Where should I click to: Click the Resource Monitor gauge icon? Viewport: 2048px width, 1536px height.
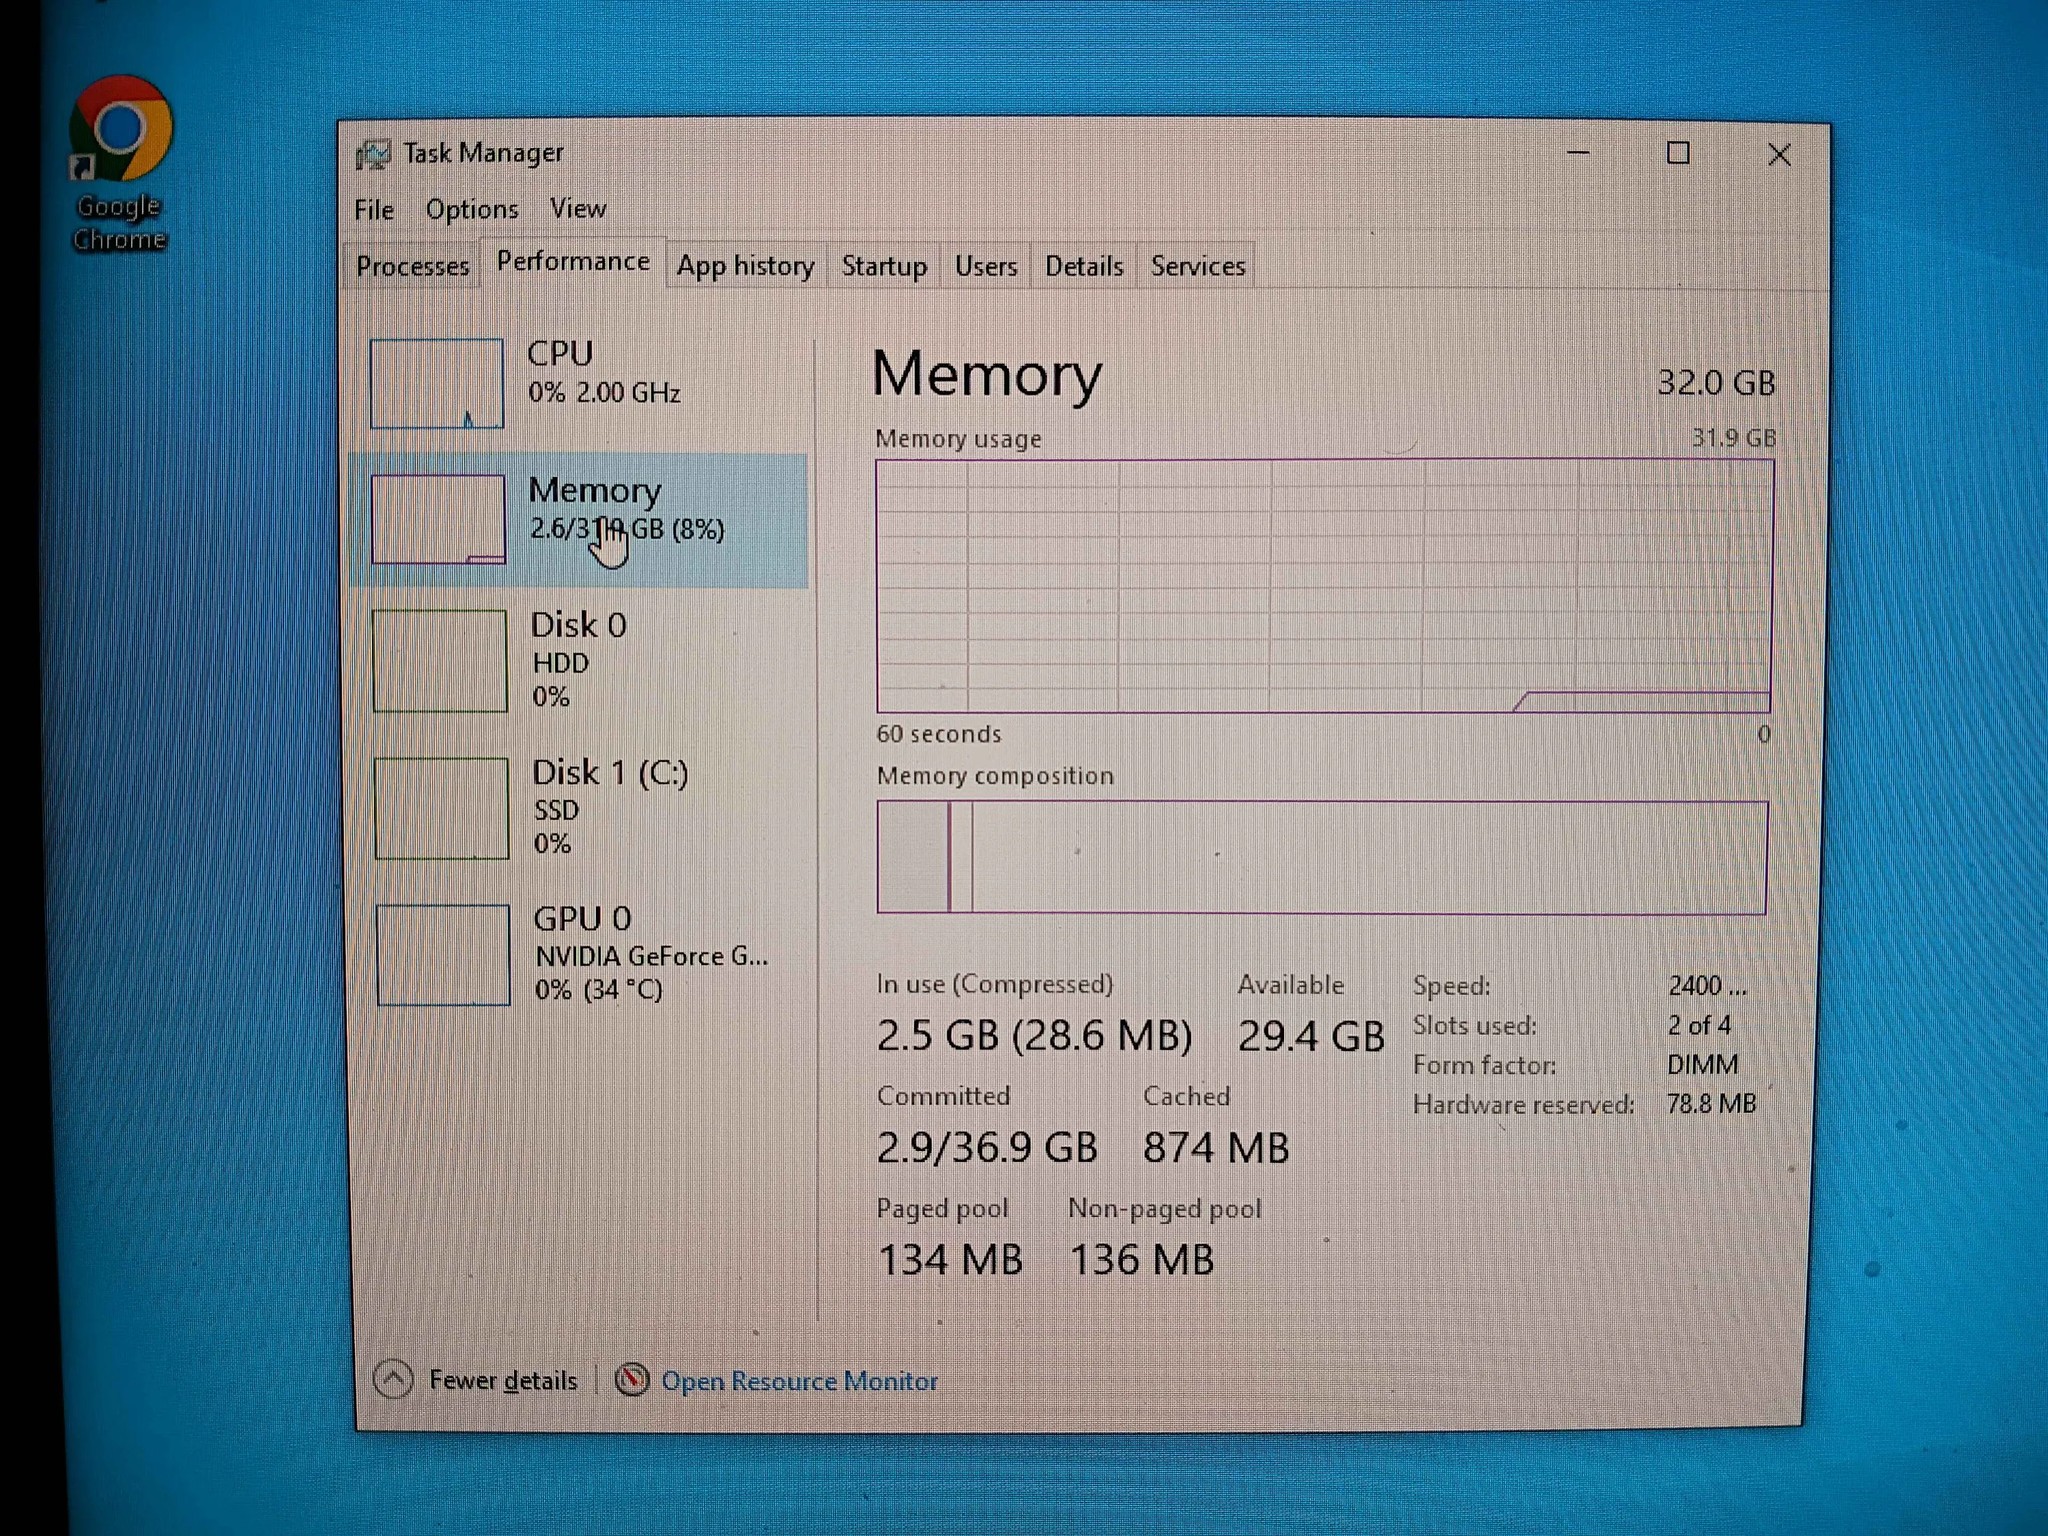click(632, 1380)
